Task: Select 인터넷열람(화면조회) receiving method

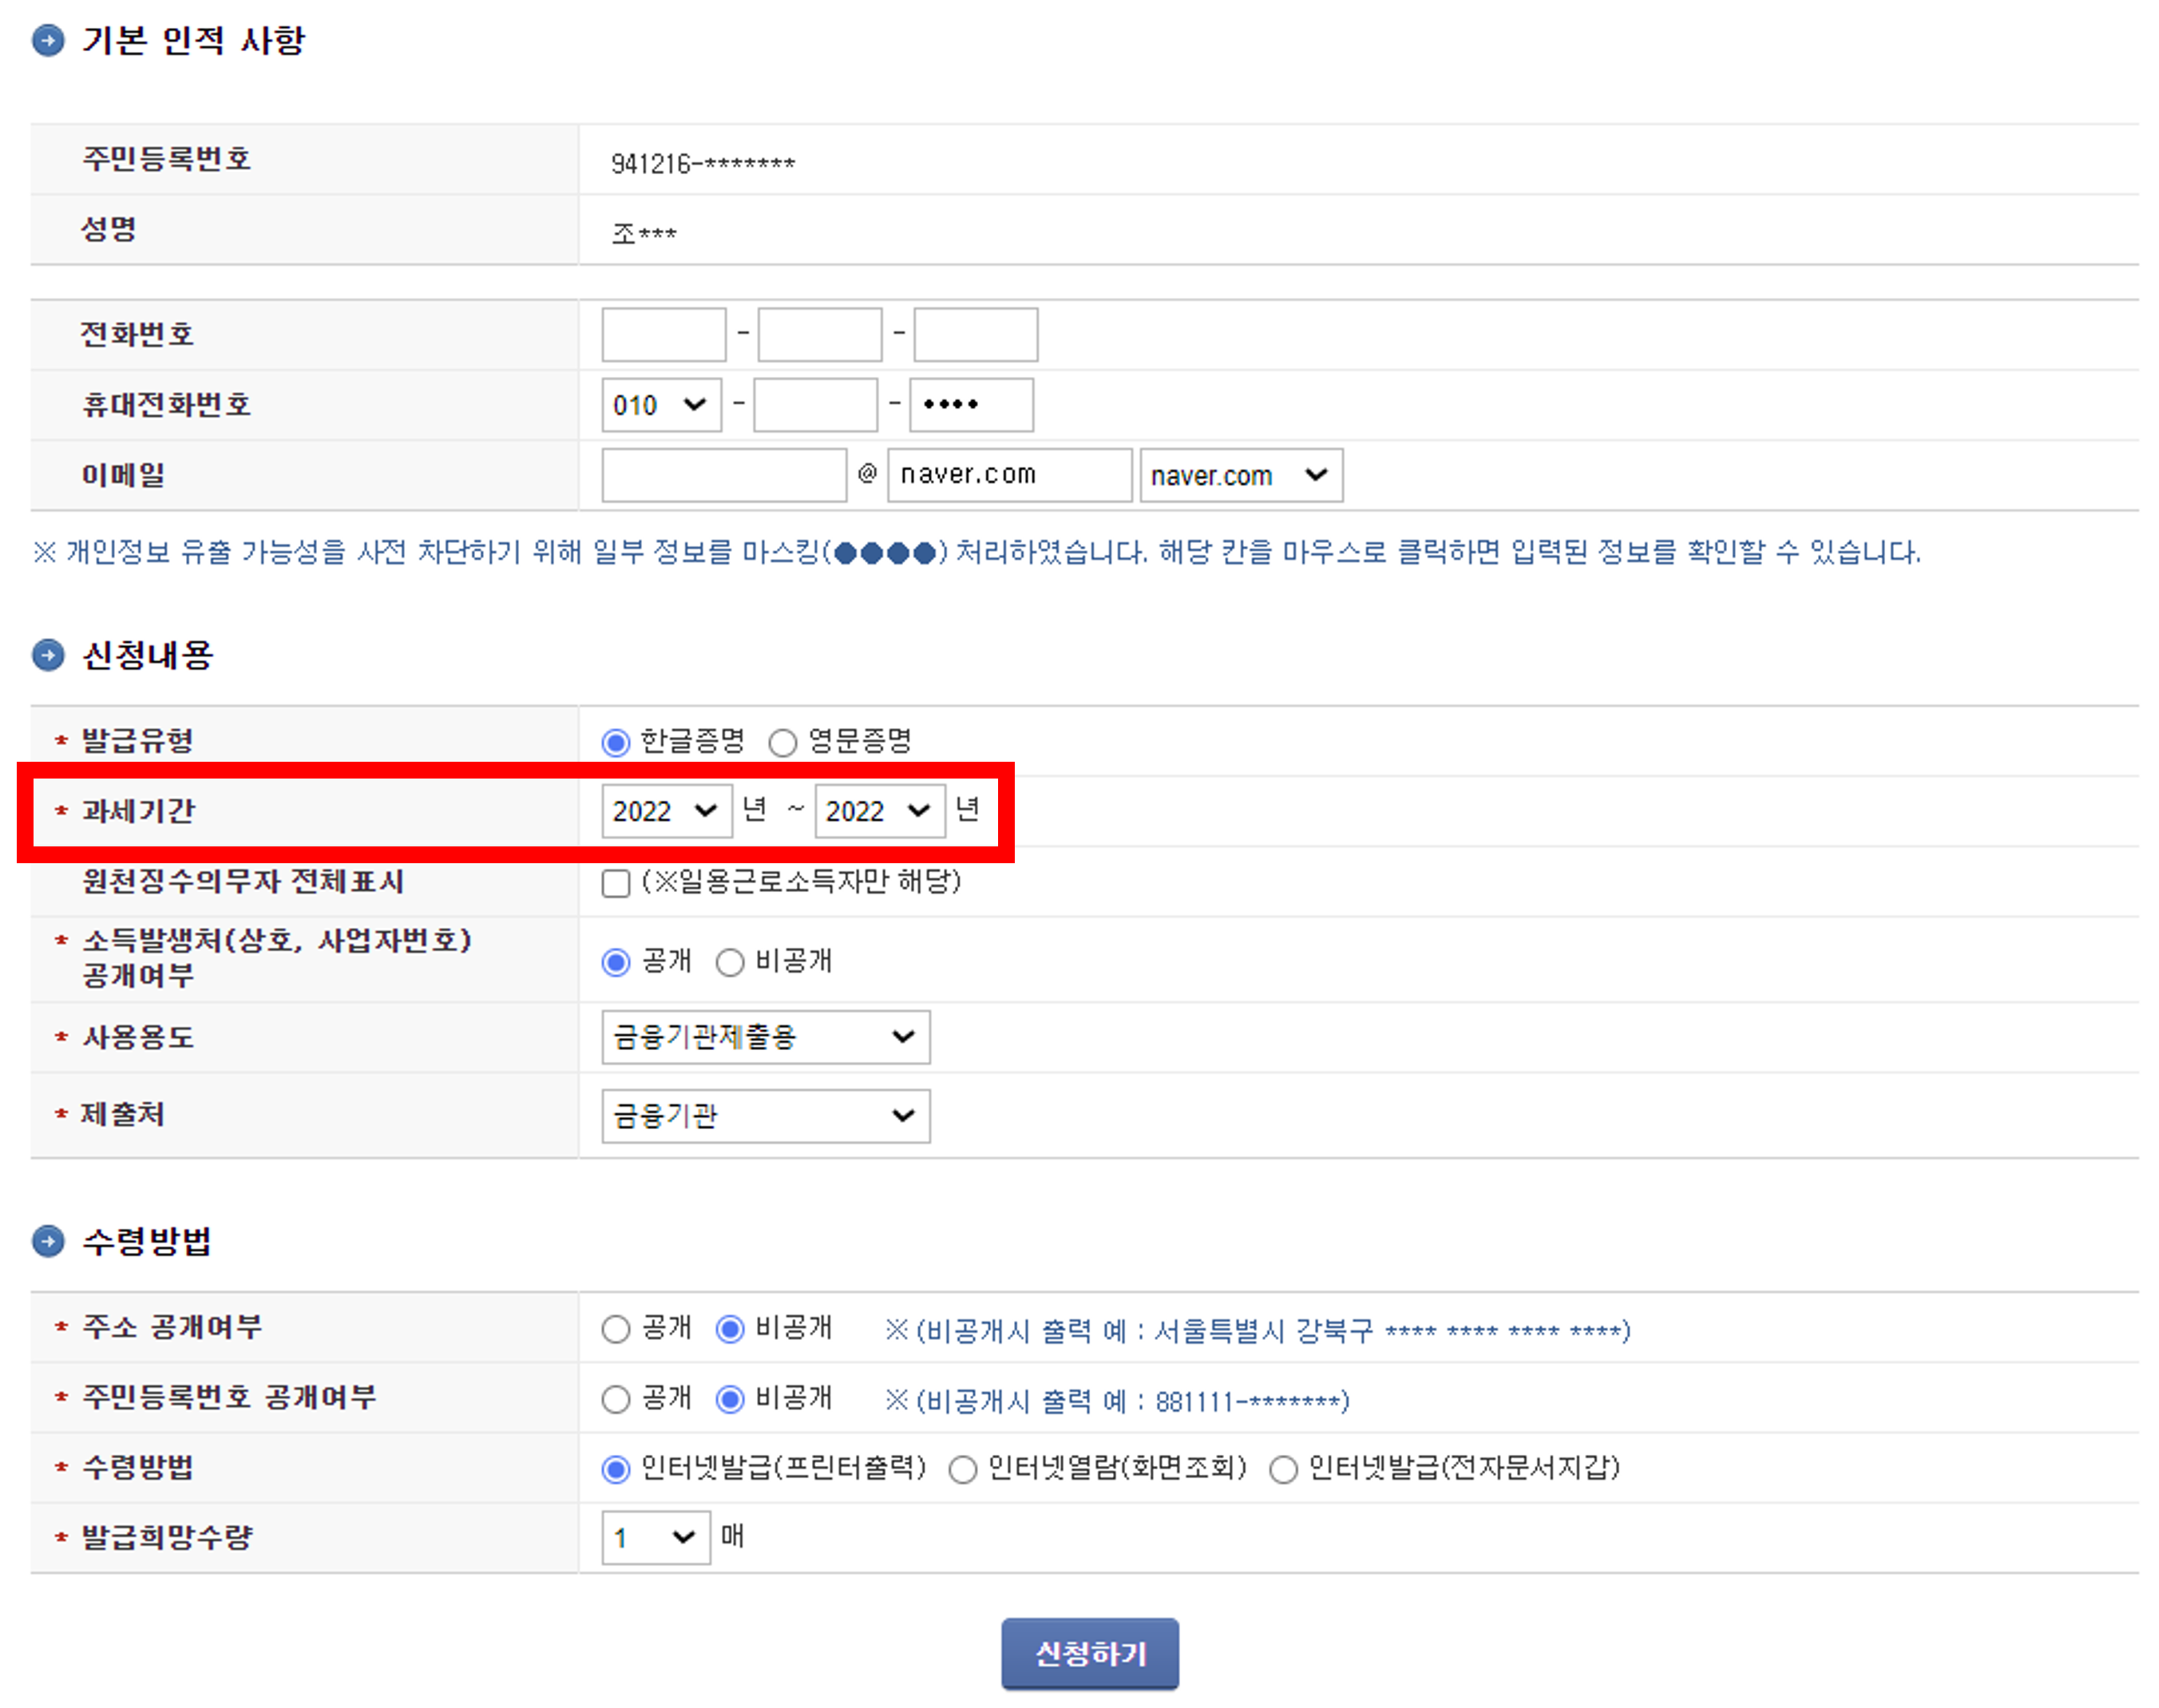Action: pos(962,1469)
